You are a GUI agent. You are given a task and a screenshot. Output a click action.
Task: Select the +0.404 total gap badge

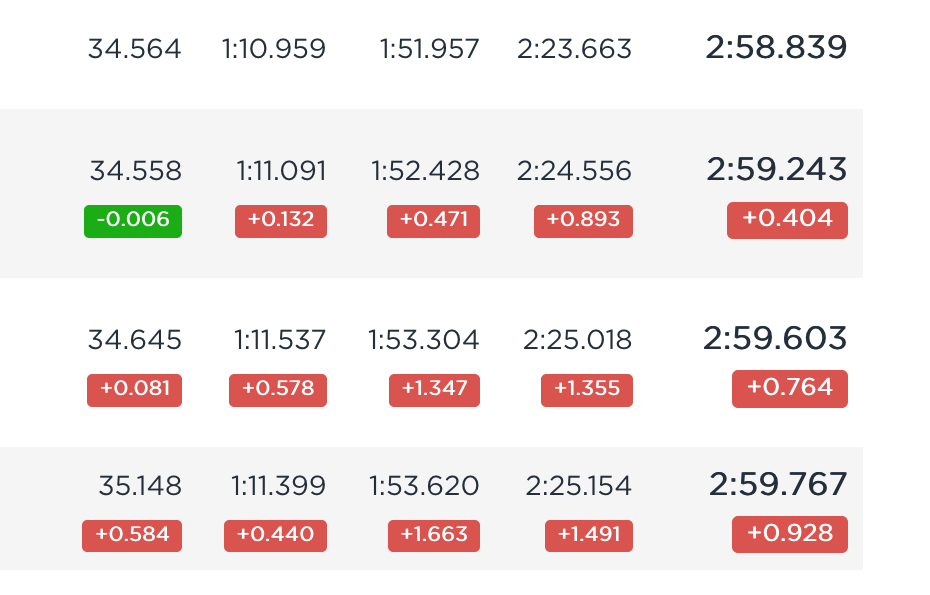[x=787, y=221]
